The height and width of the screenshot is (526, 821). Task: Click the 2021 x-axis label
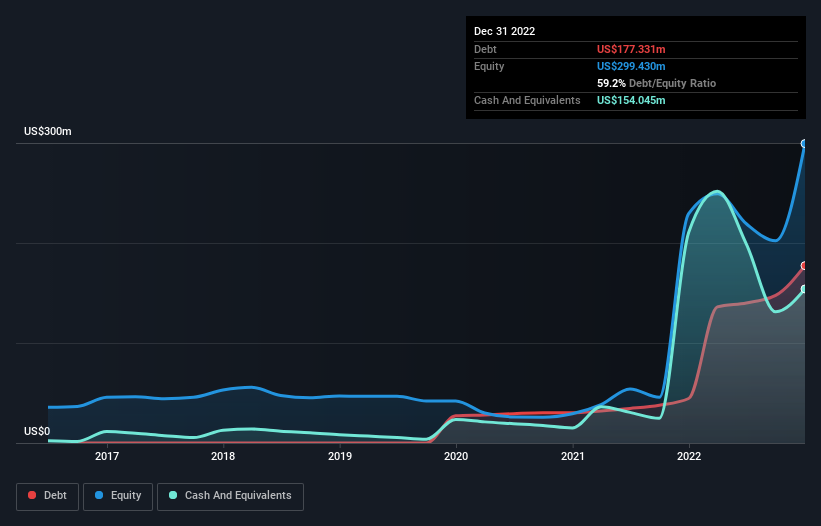pyautogui.click(x=573, y=456)
